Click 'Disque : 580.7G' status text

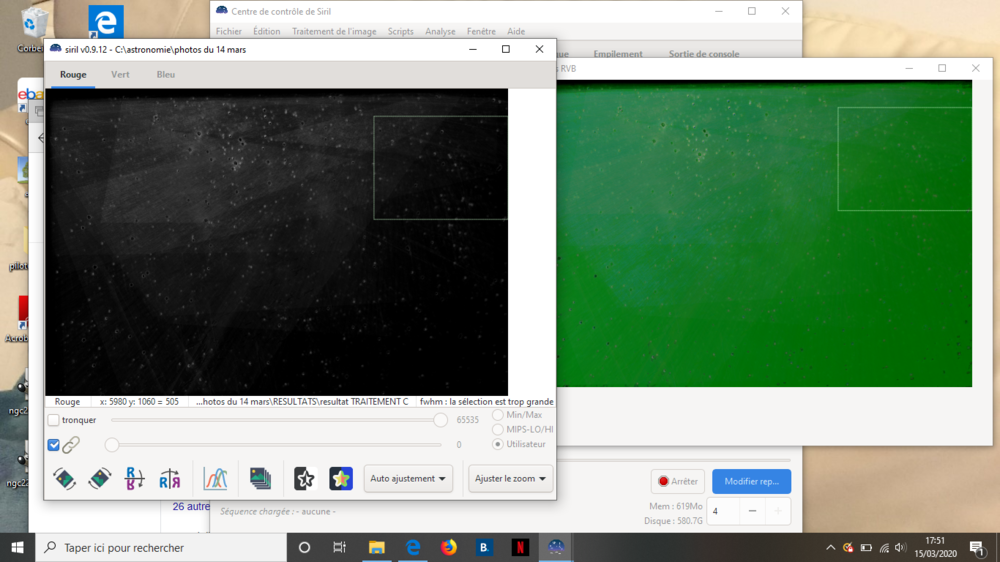673,521
